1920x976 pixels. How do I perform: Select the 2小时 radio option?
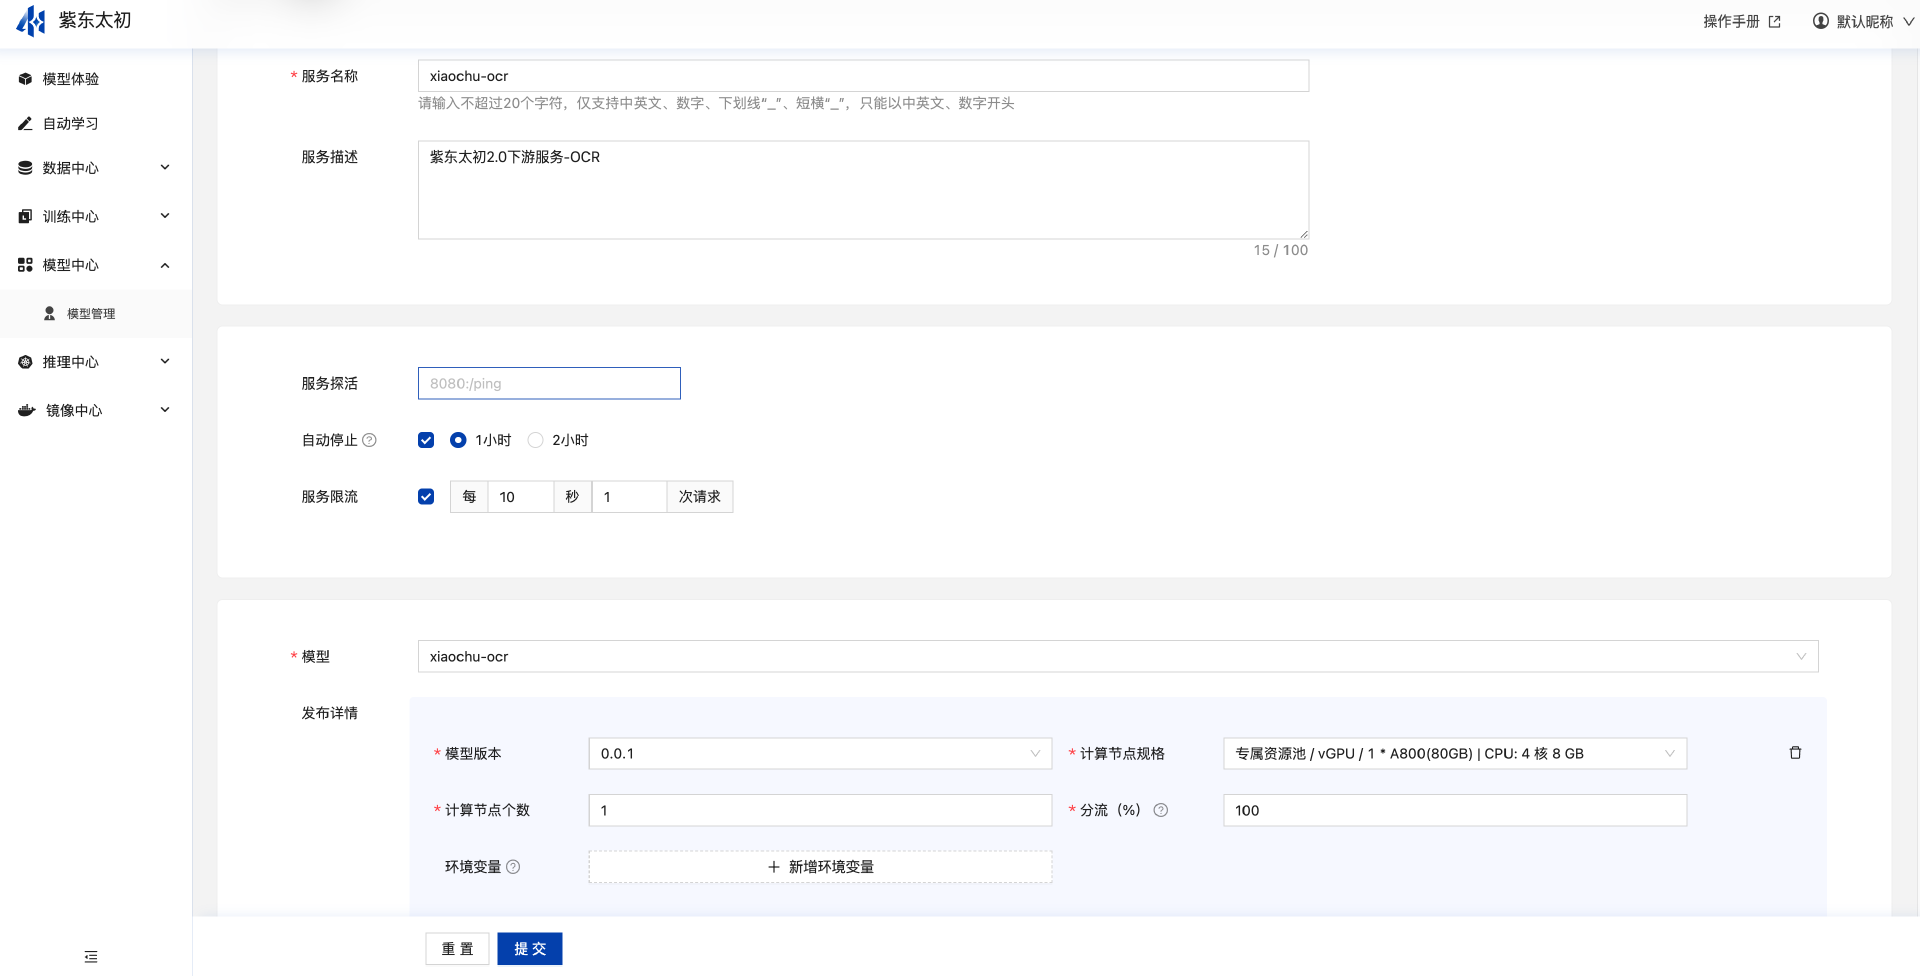[536, 440]
